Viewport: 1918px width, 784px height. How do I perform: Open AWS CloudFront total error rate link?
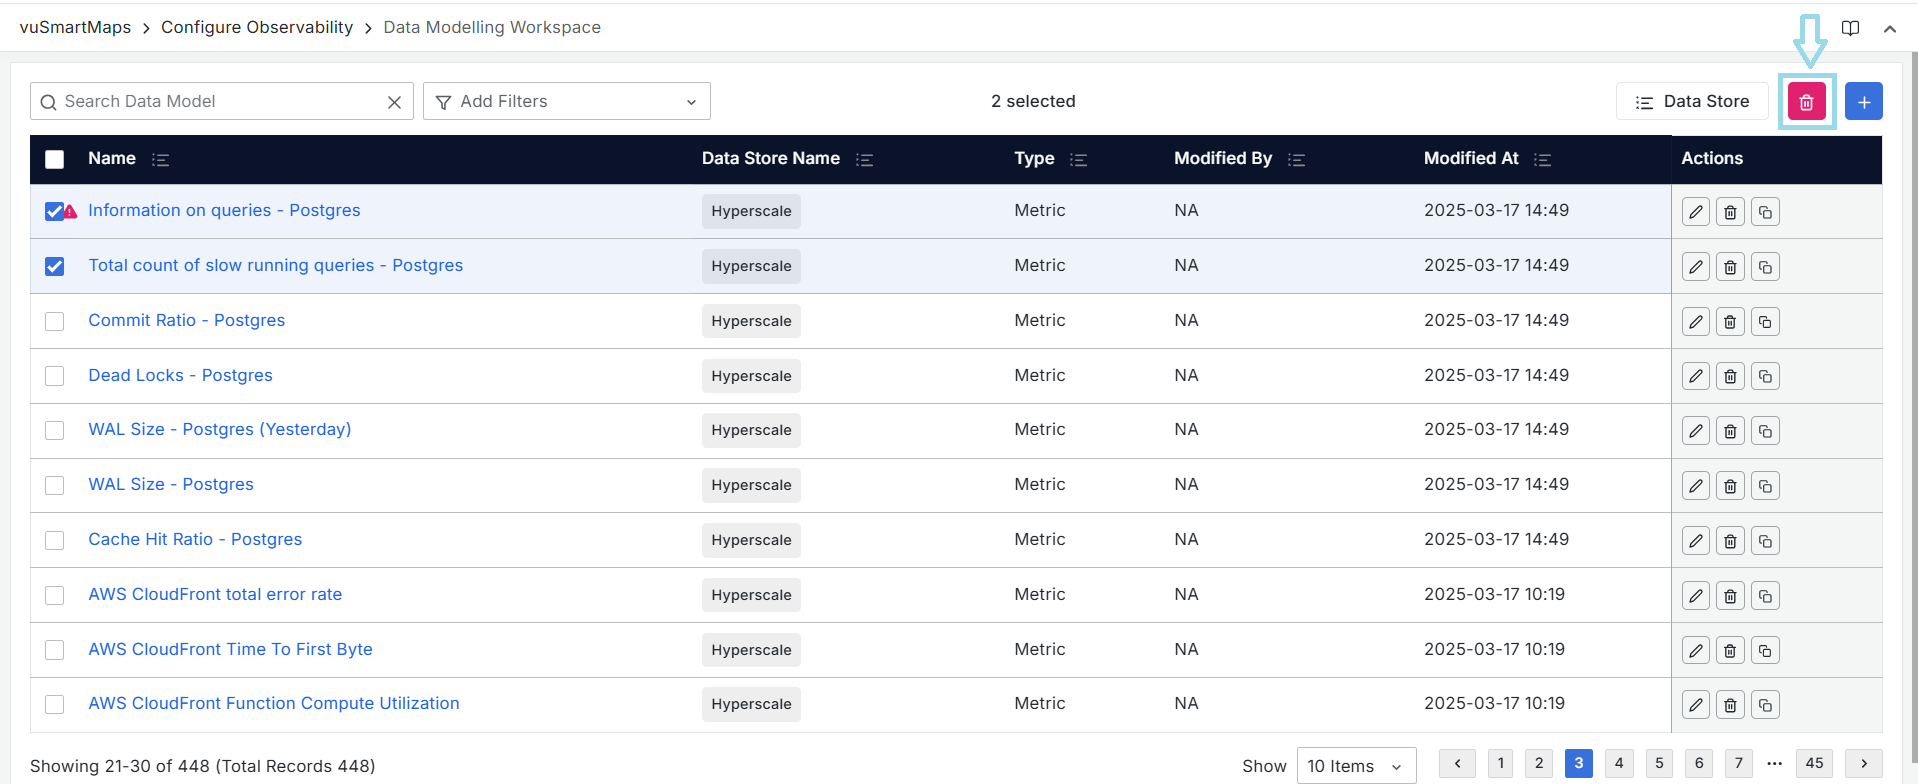(x=215, y=594)
